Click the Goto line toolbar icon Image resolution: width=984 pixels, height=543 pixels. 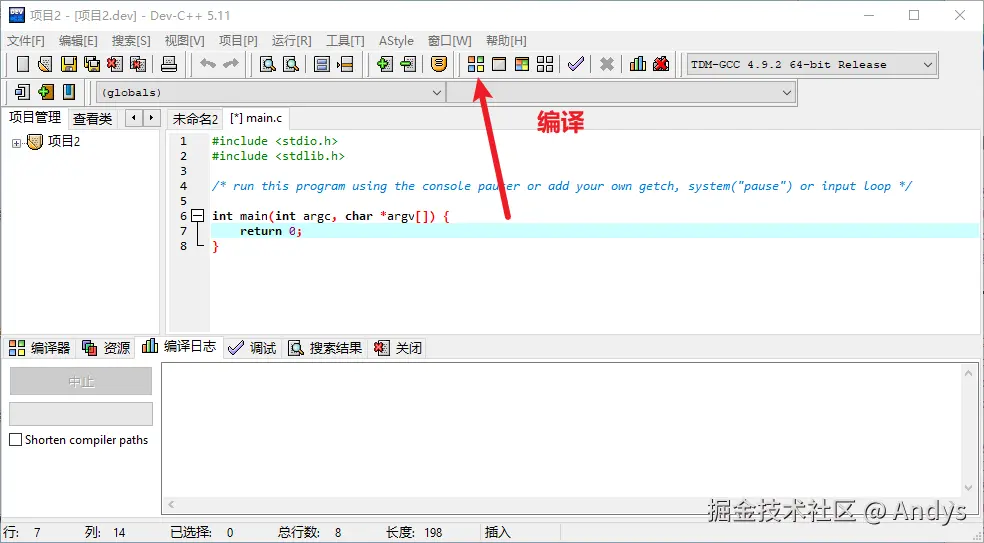coord(345,64)
